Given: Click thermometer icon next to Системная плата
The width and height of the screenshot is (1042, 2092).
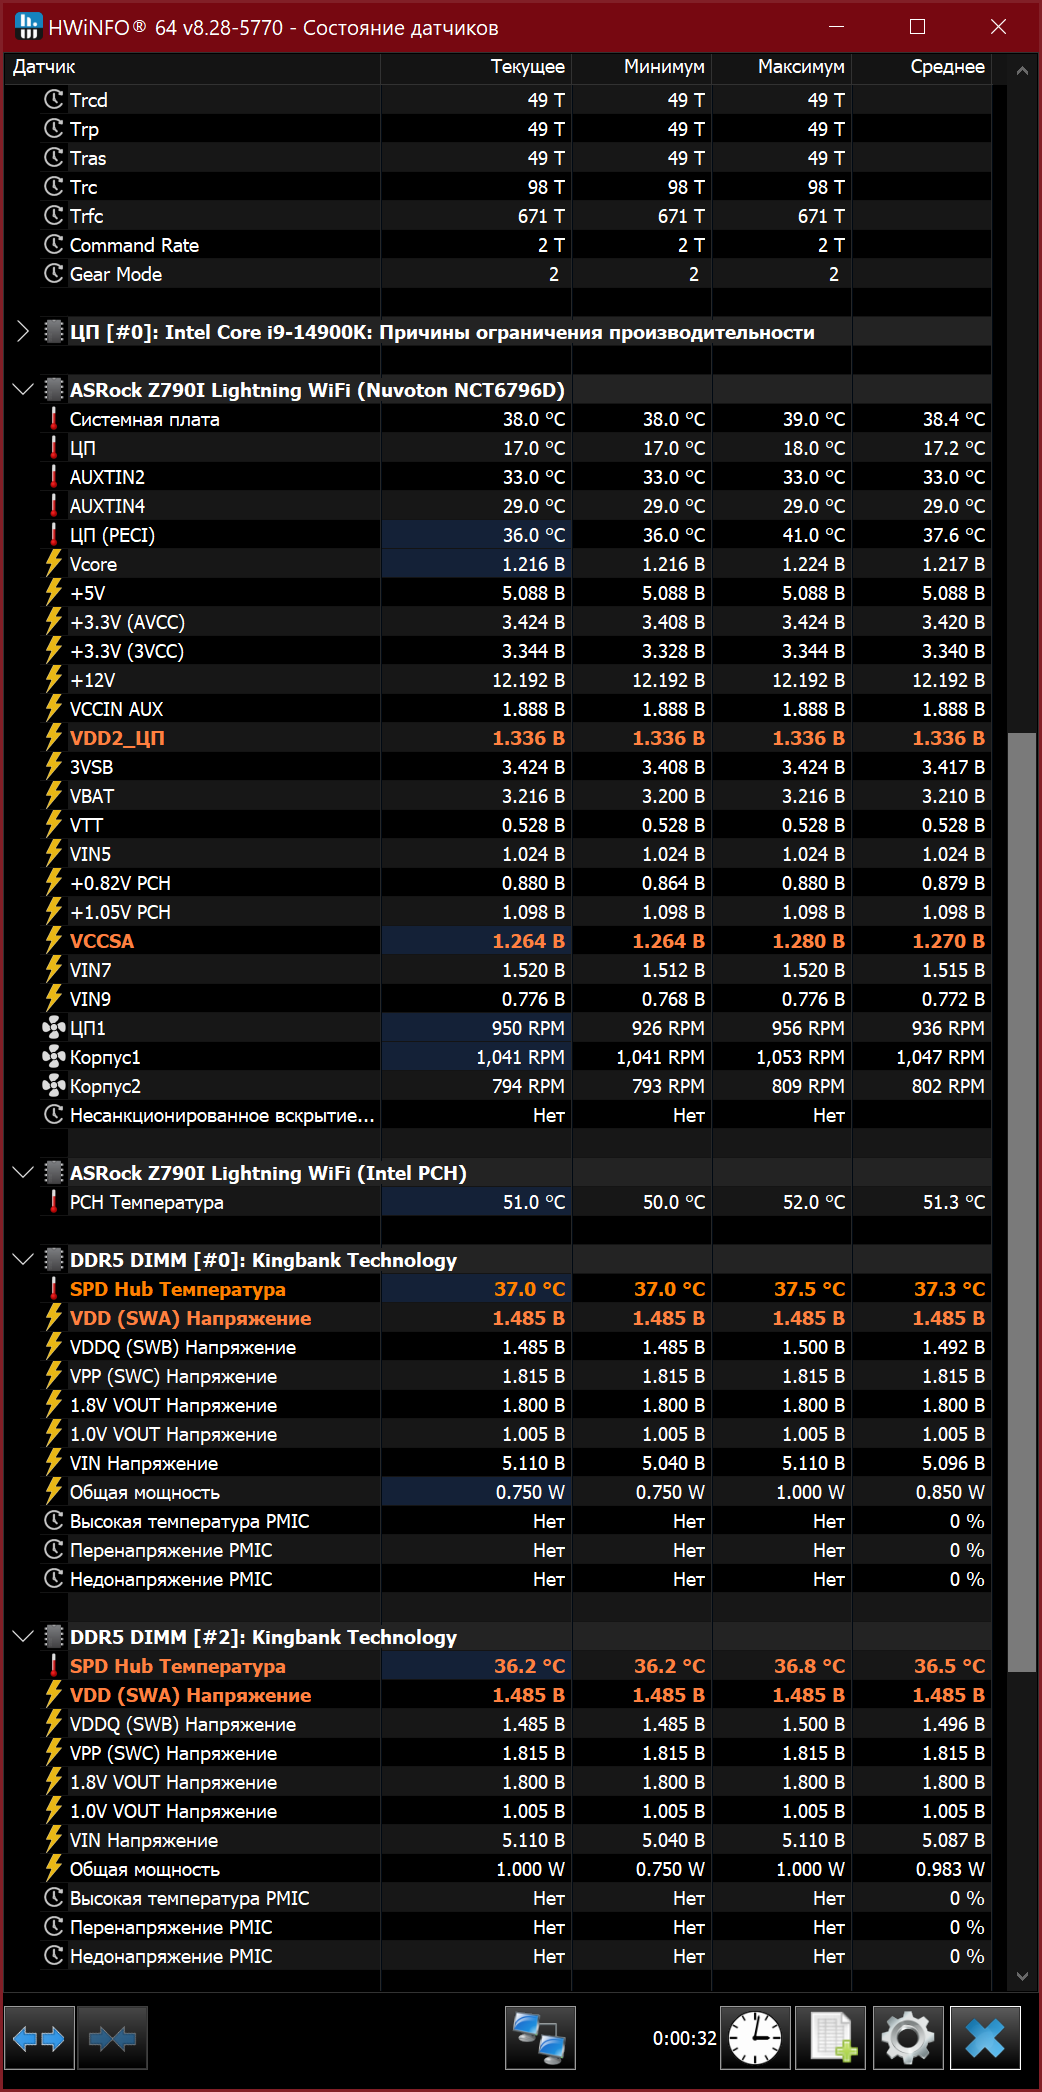Looking at the screenshot, I should pyautogui.click(x=54, y=419).
